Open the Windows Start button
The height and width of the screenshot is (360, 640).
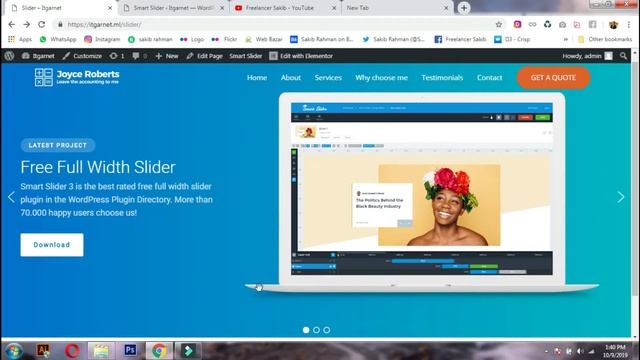(x=13, y=351)
